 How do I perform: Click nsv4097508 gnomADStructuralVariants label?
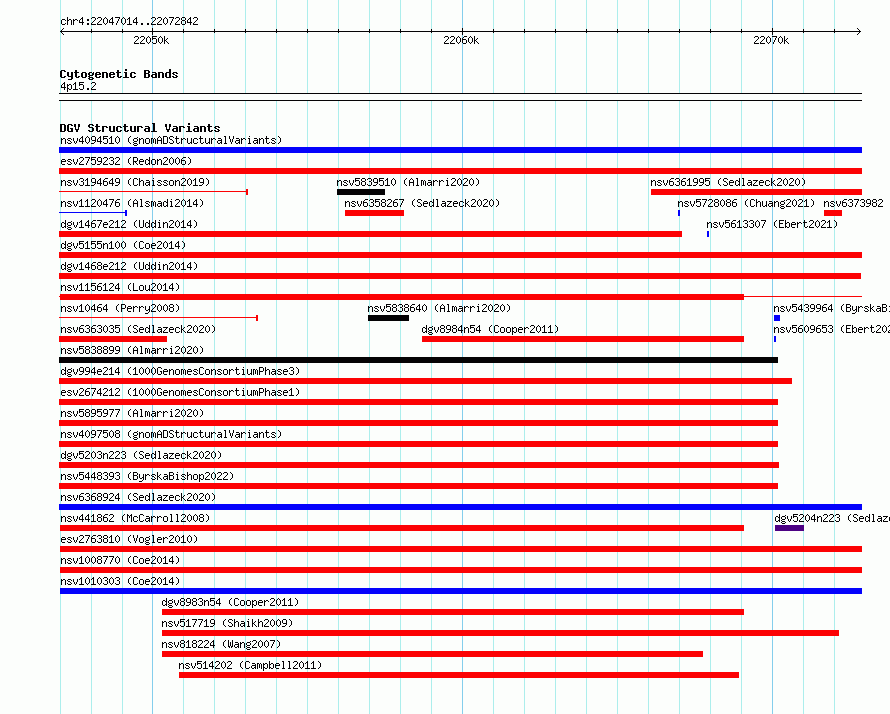171,434
